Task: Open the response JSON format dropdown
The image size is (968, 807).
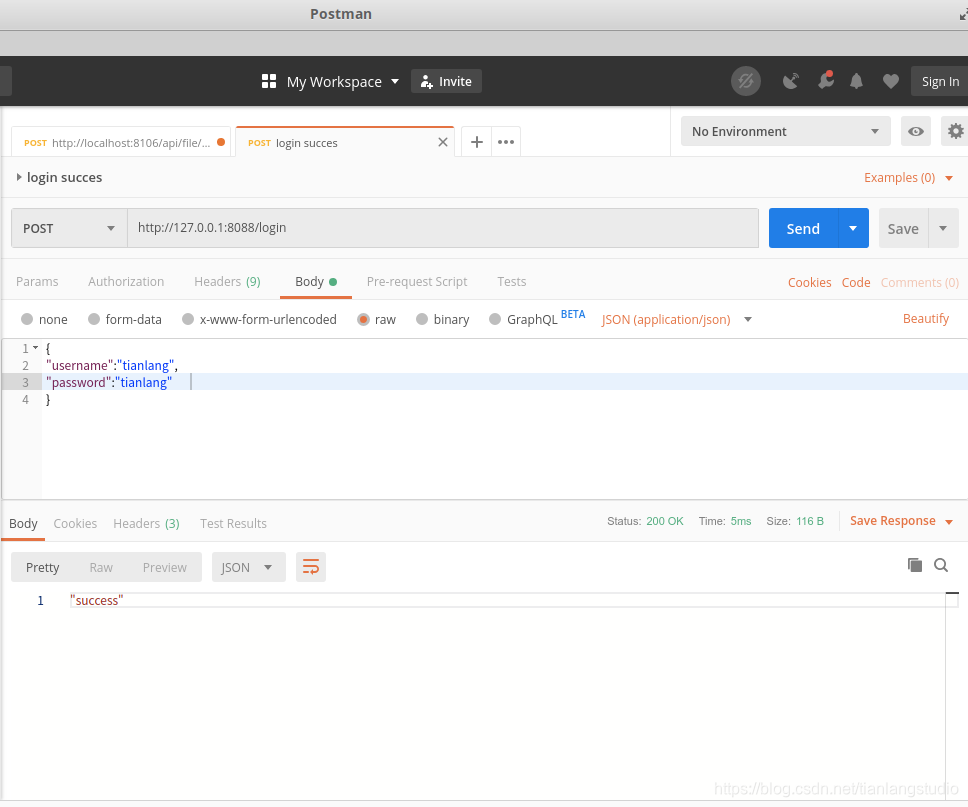Action: click(x=249, y=567)
